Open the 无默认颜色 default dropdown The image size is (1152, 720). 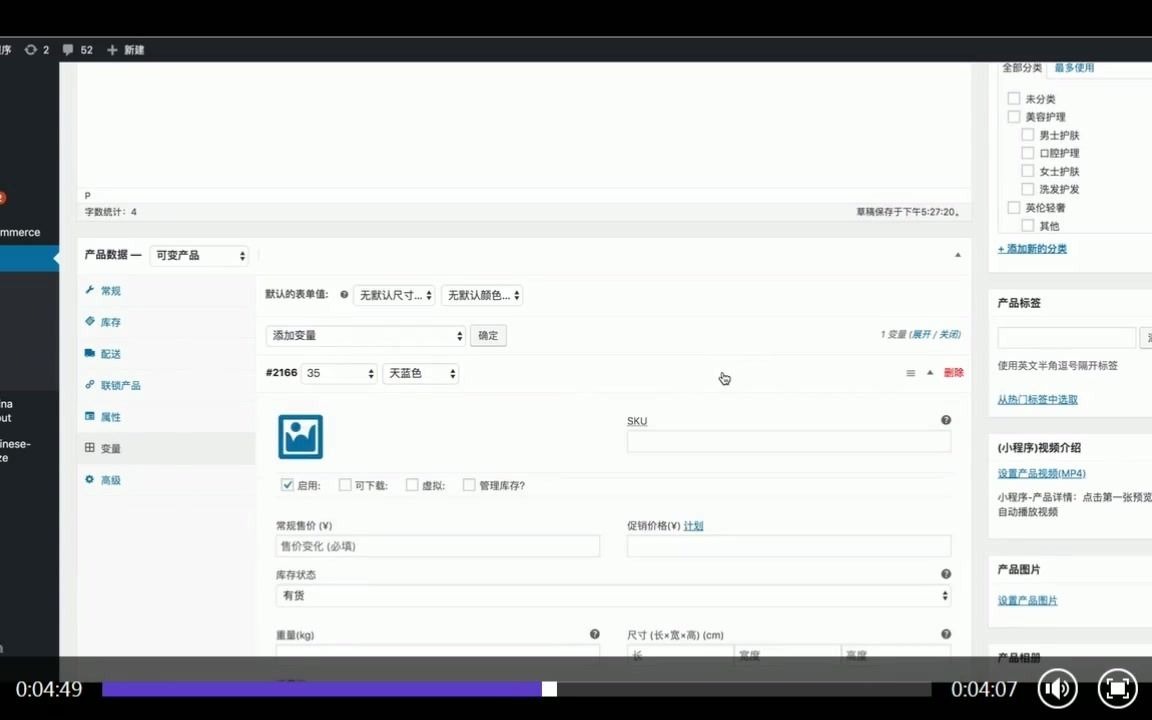(x=482, y=295)
